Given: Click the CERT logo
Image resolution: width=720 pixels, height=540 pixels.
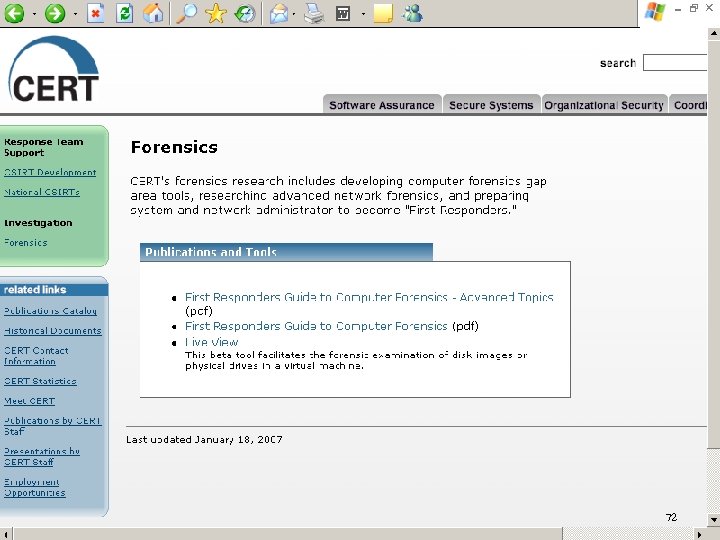Looking at the screenshot, I should click(x=54, y=69).
